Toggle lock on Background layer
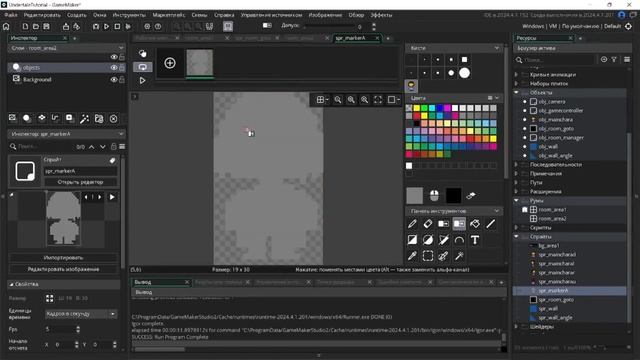 tap(122, 80)
